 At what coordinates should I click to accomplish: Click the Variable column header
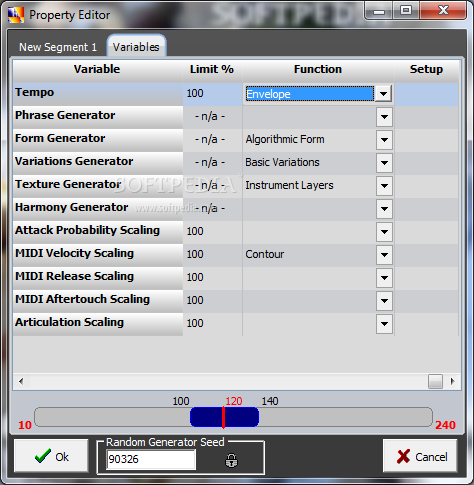(x=97, y=69)
